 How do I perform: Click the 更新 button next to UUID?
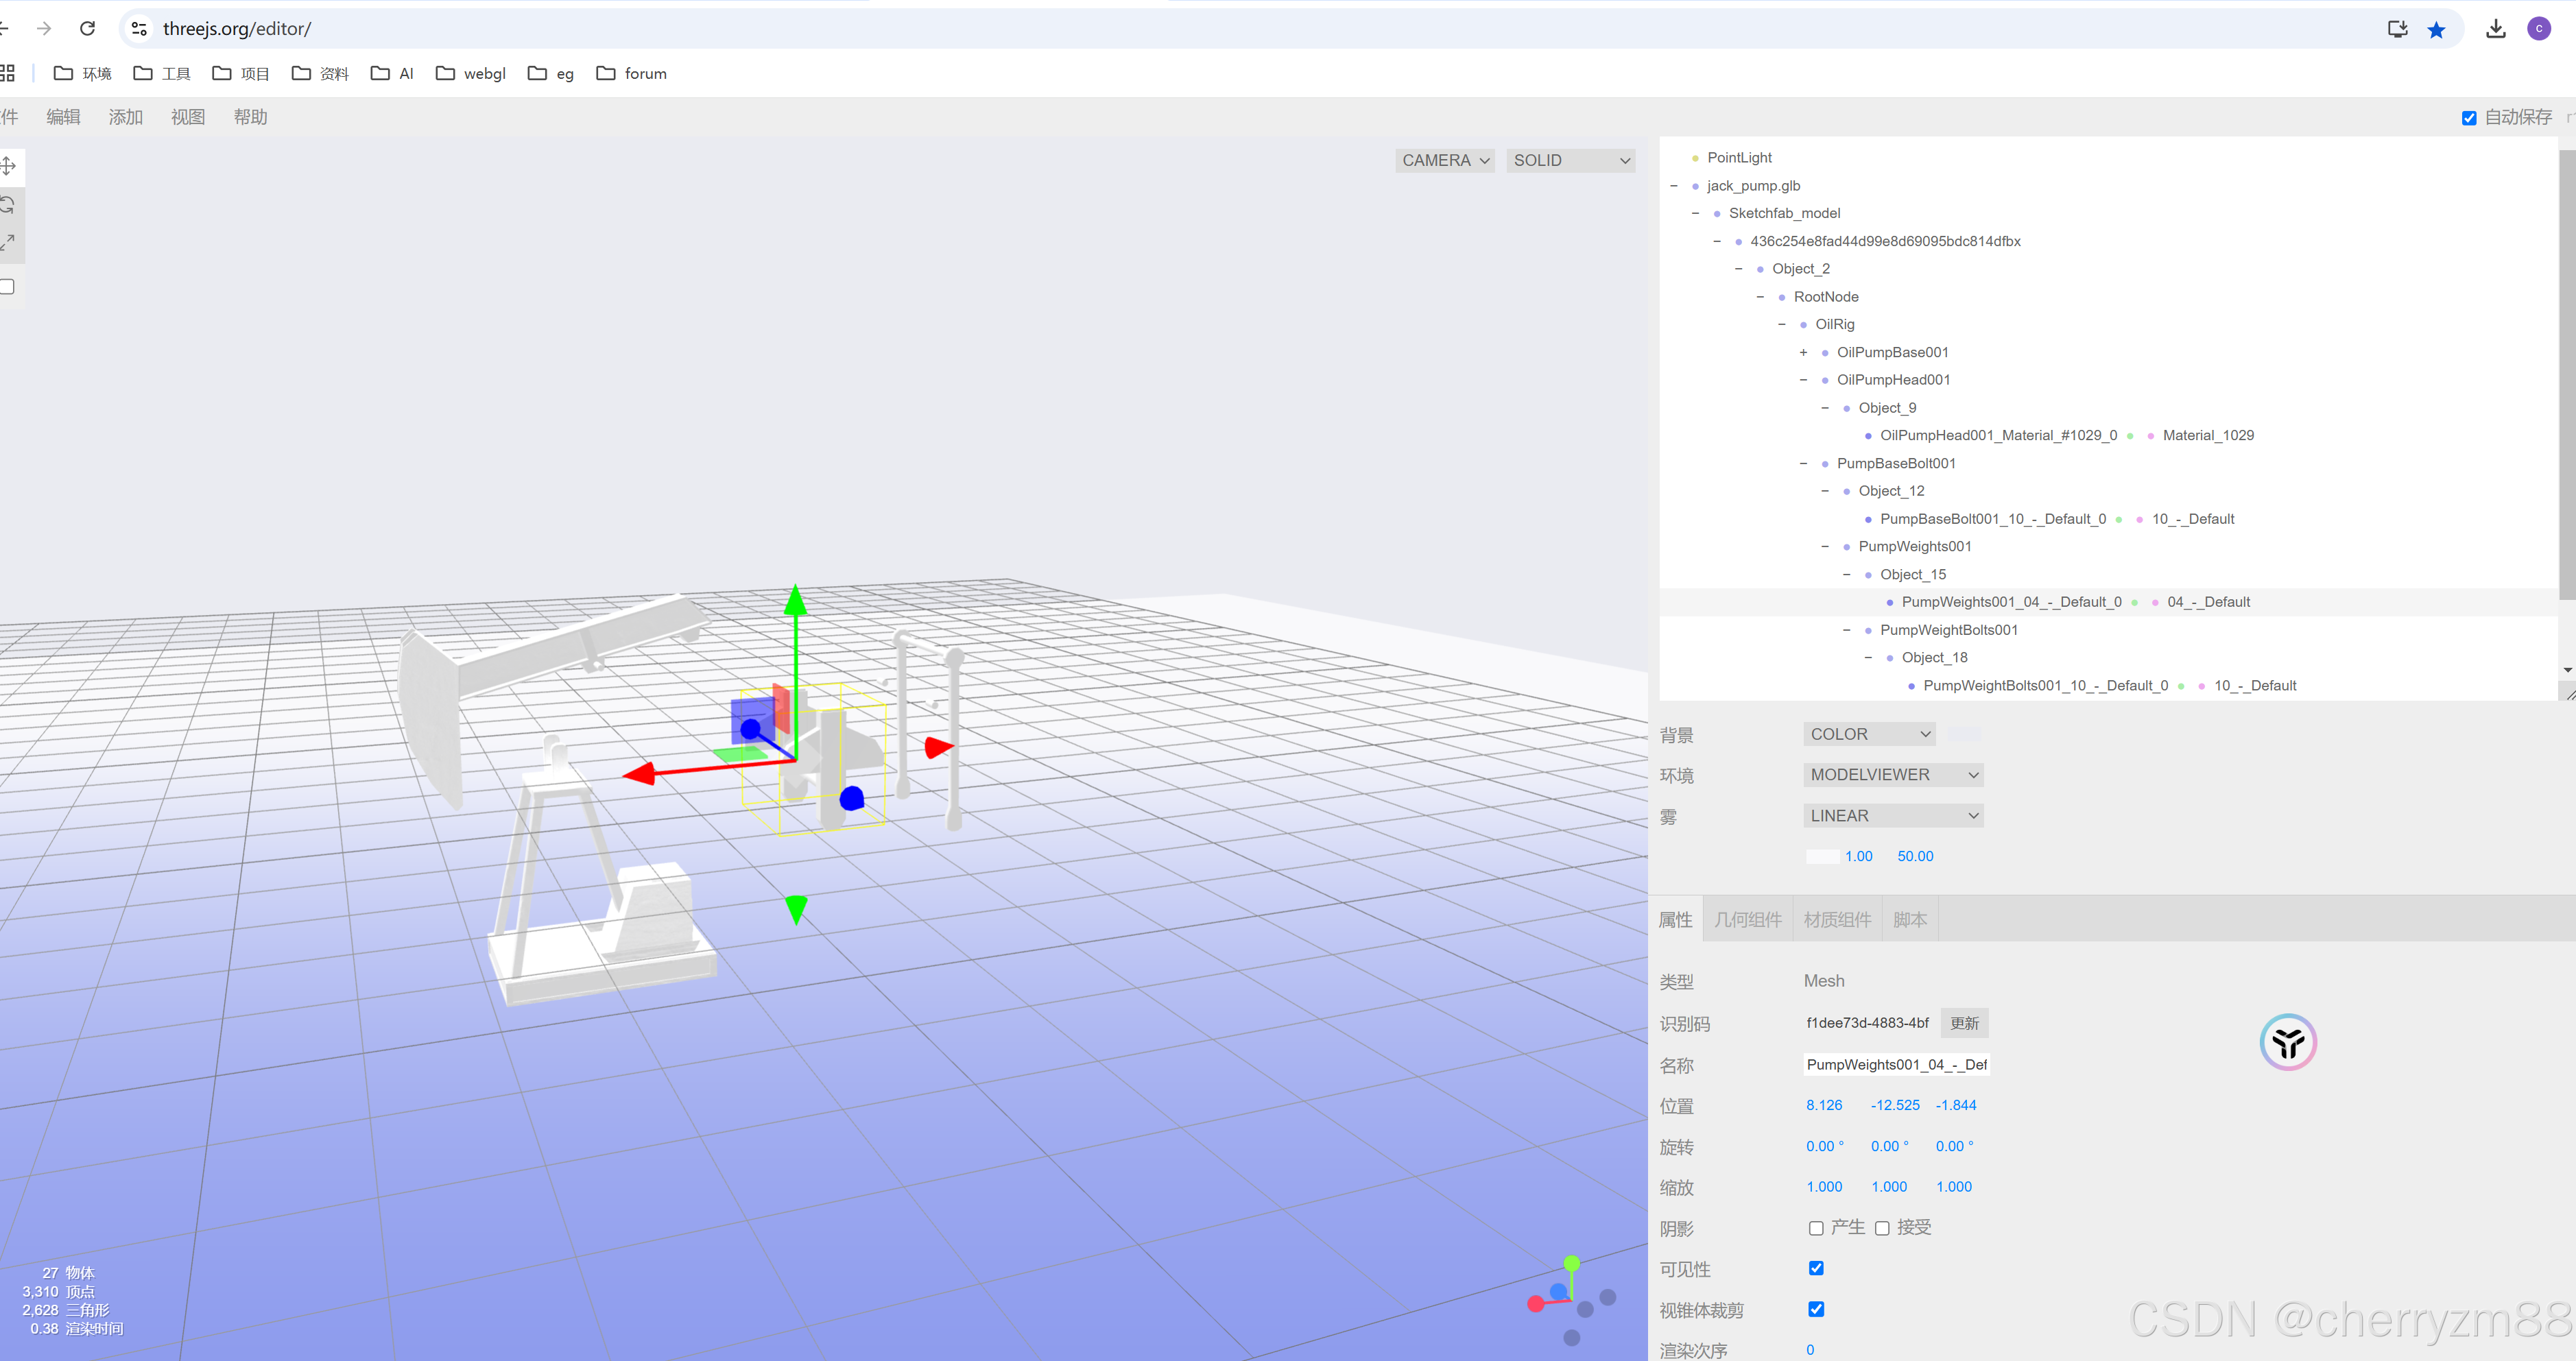coord(1964,1023)
